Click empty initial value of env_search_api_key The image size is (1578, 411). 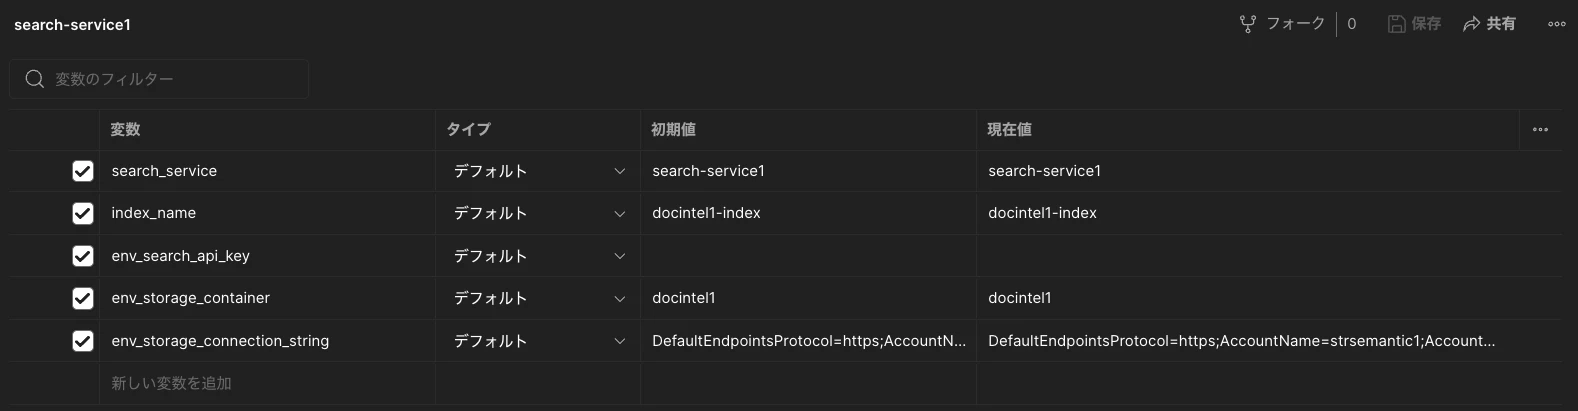(x=808, y=256)
